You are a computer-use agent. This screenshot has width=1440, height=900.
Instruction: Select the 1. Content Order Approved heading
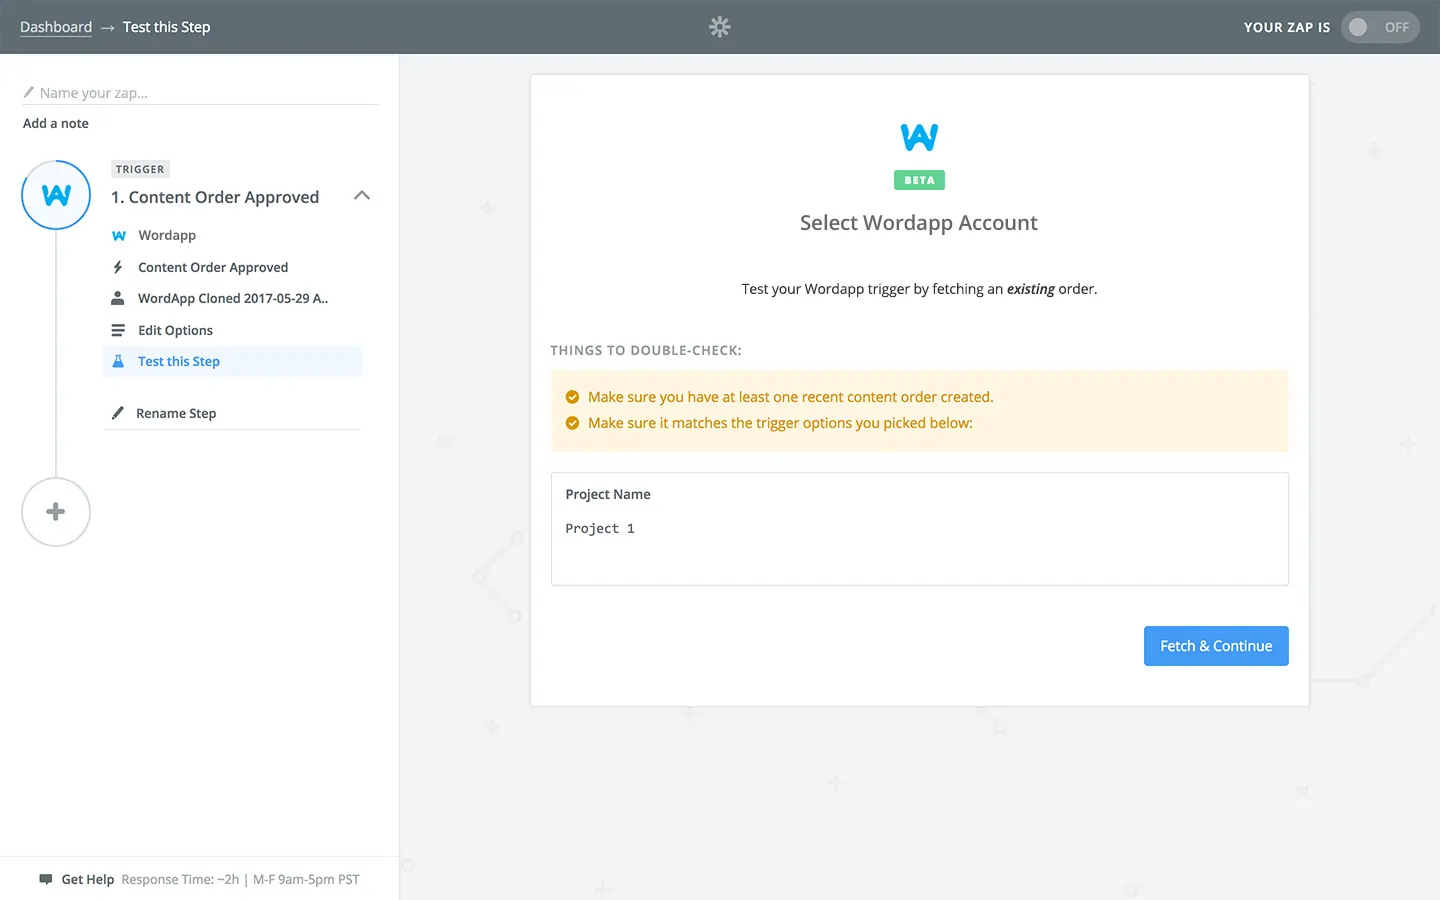pyautogui.click(x=215, y=197)
